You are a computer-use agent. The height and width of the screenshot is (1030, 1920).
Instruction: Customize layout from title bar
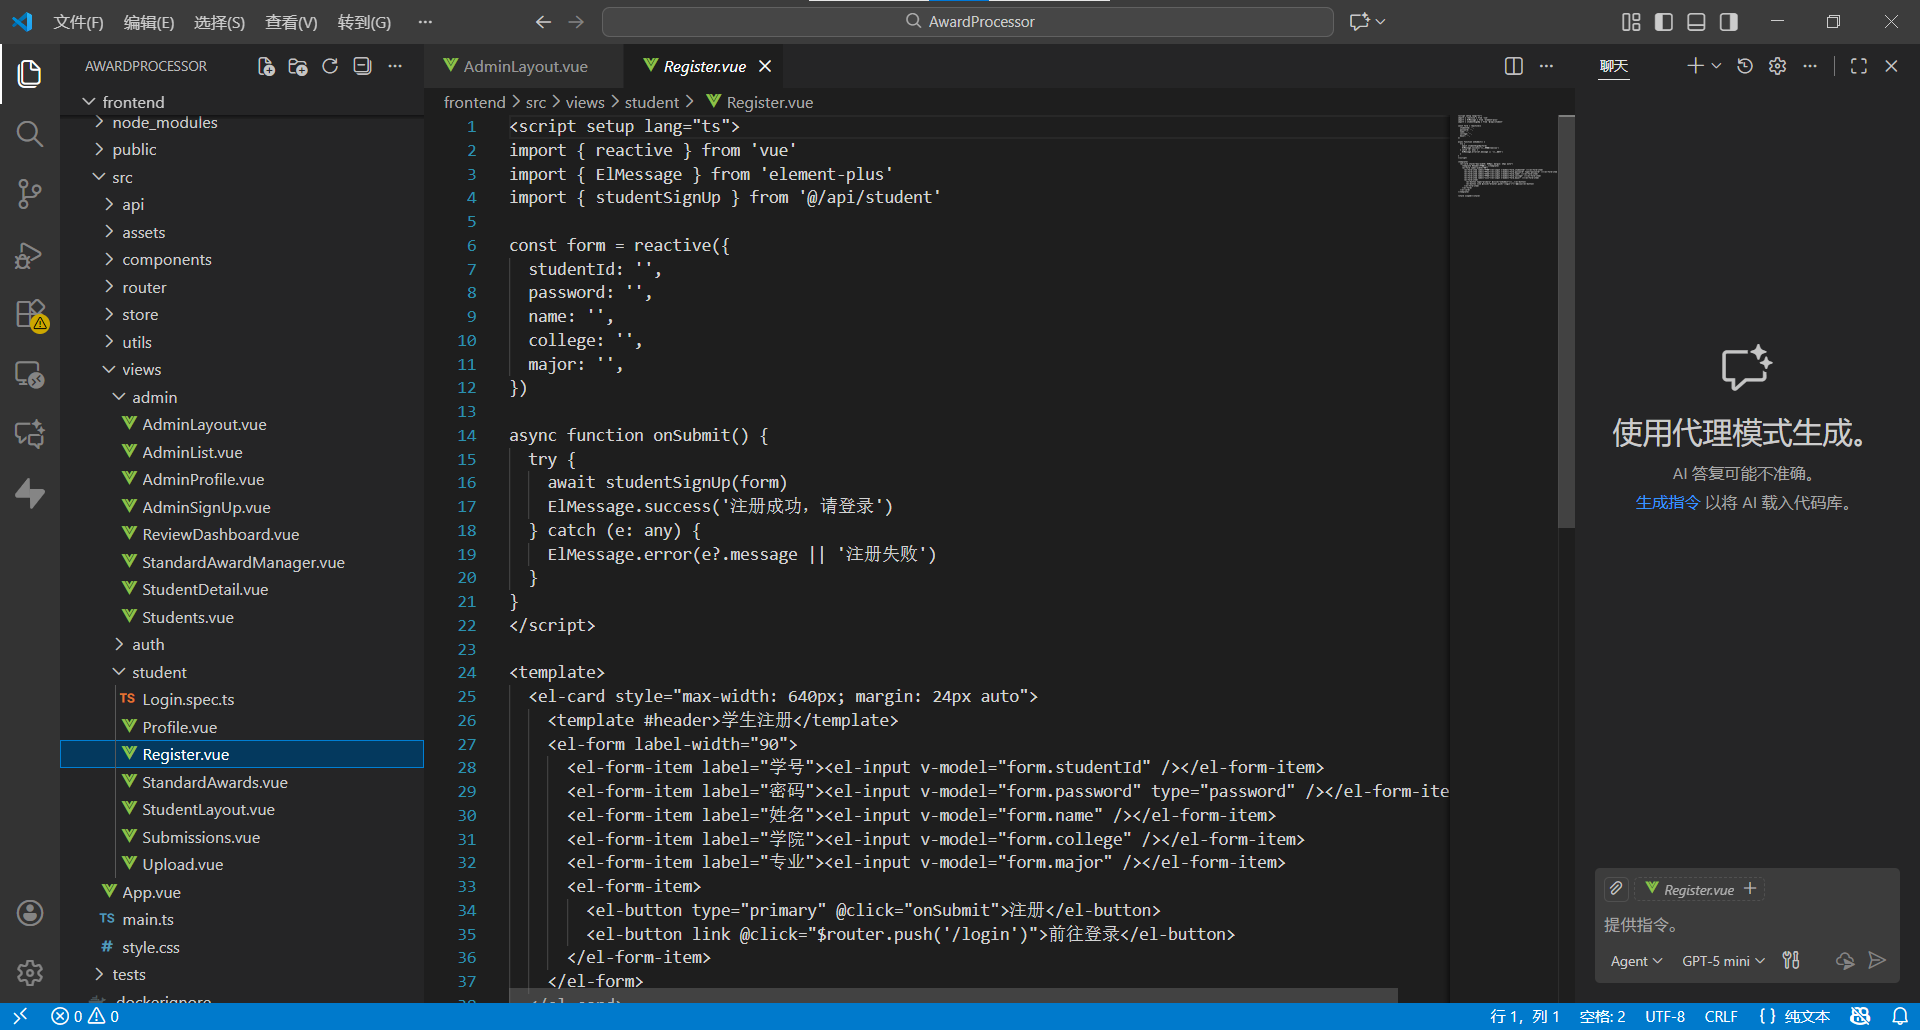pyautogui.click(x=1631, y=21)
